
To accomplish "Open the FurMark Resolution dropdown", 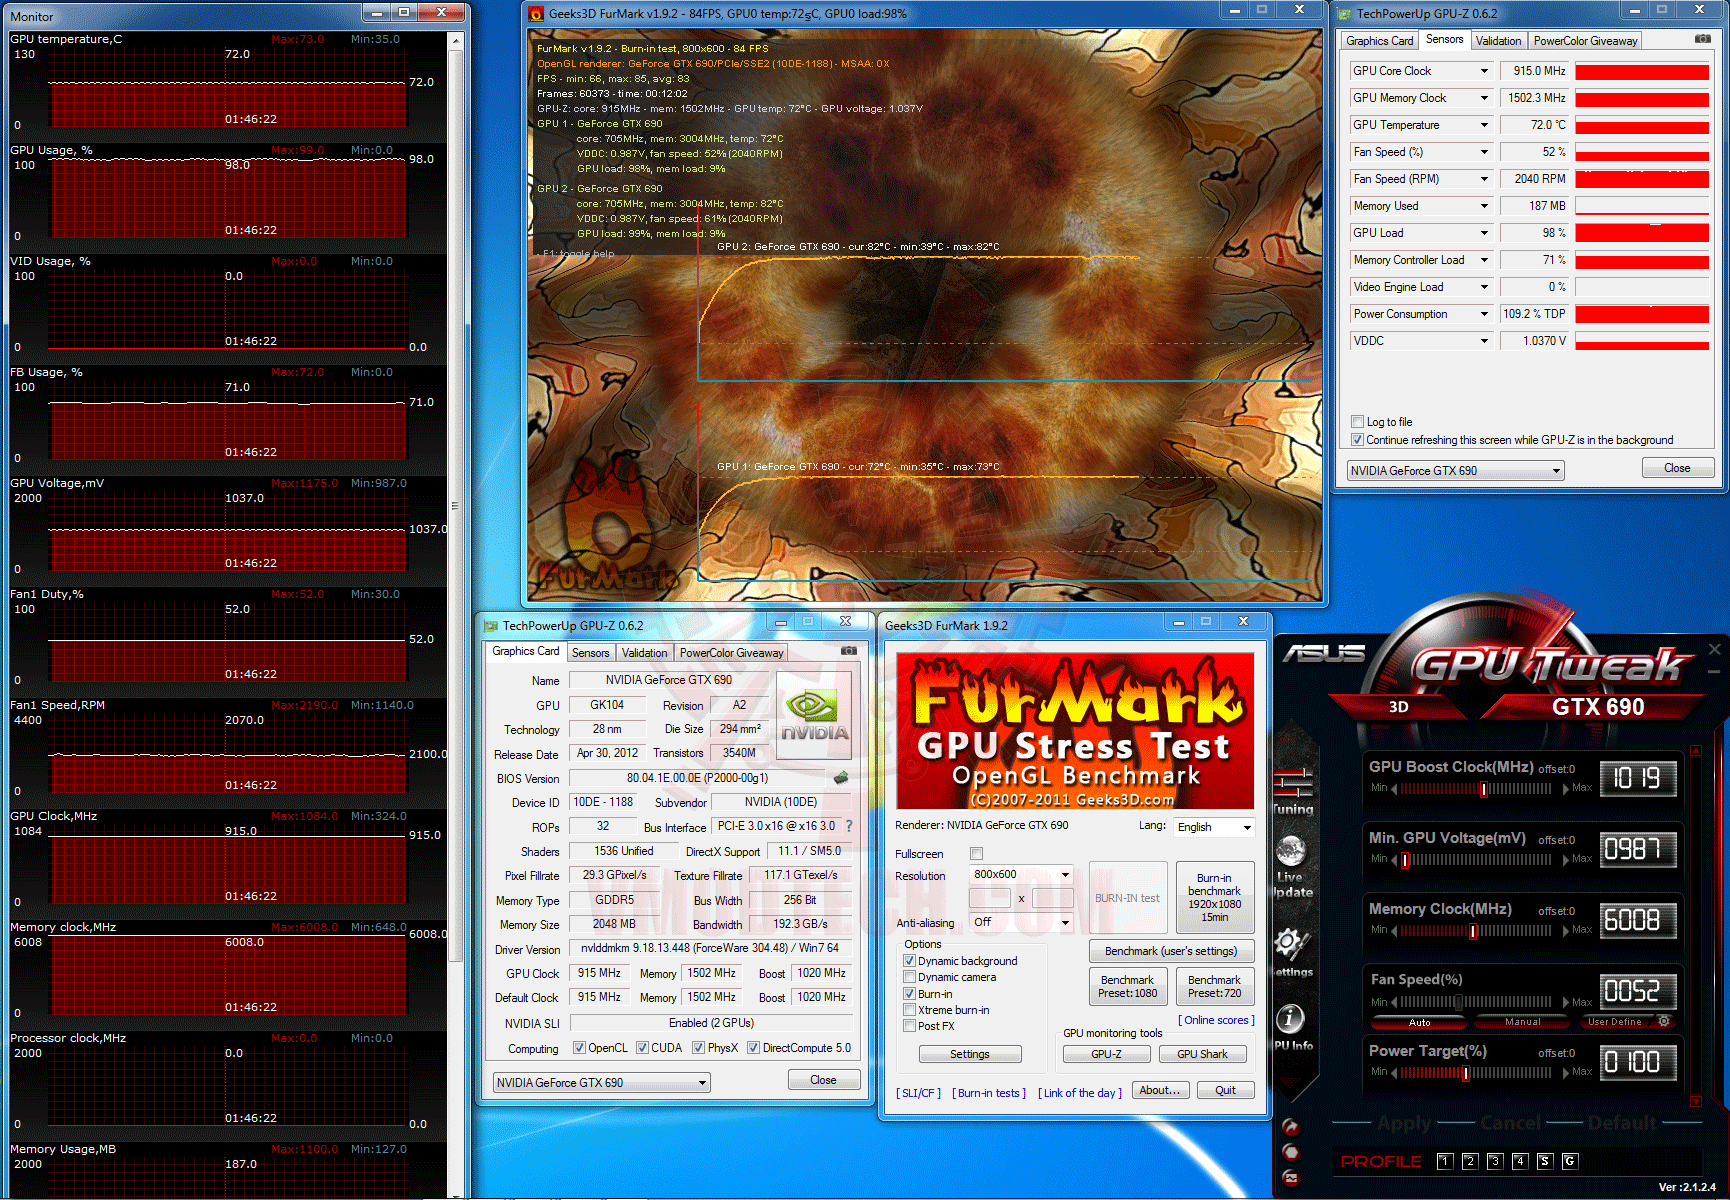I will tap(1021, 874).
